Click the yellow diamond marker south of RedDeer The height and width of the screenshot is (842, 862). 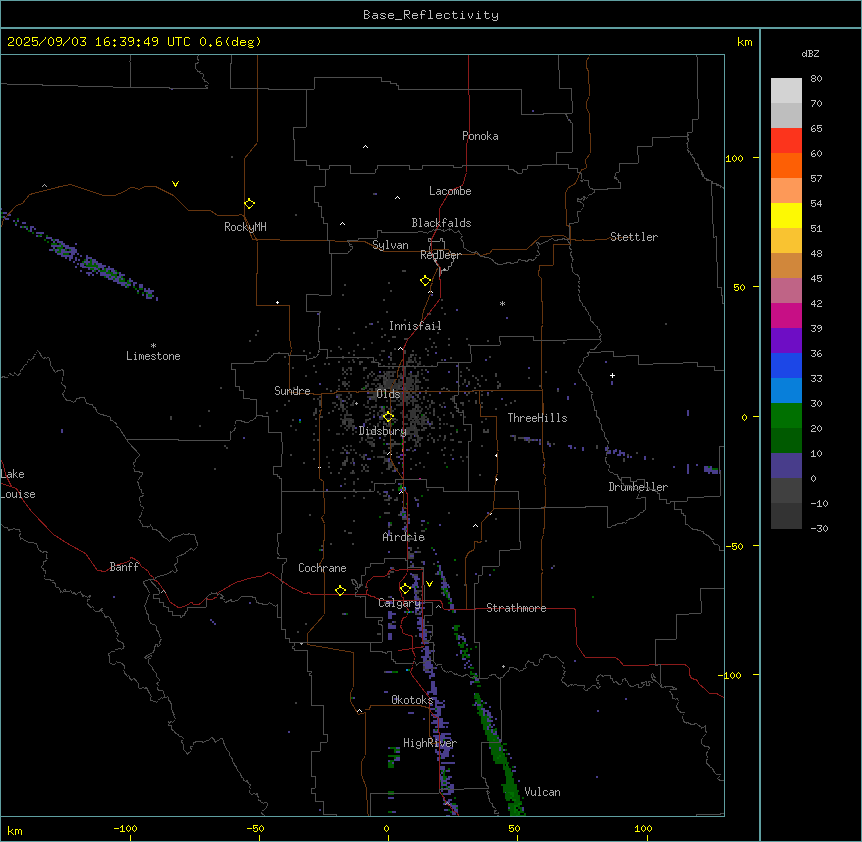426,281
